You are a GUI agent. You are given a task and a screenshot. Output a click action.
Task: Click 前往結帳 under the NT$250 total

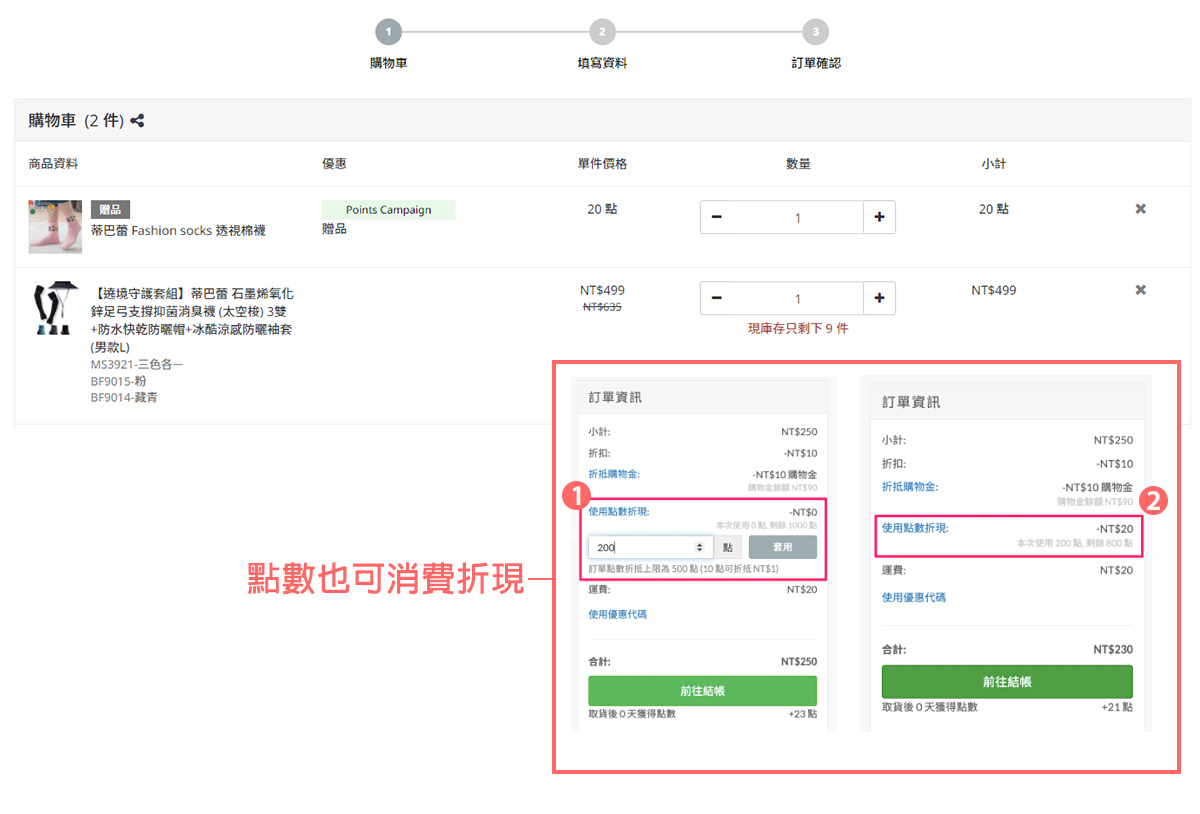pyautogui.click(x=702, y=690)
